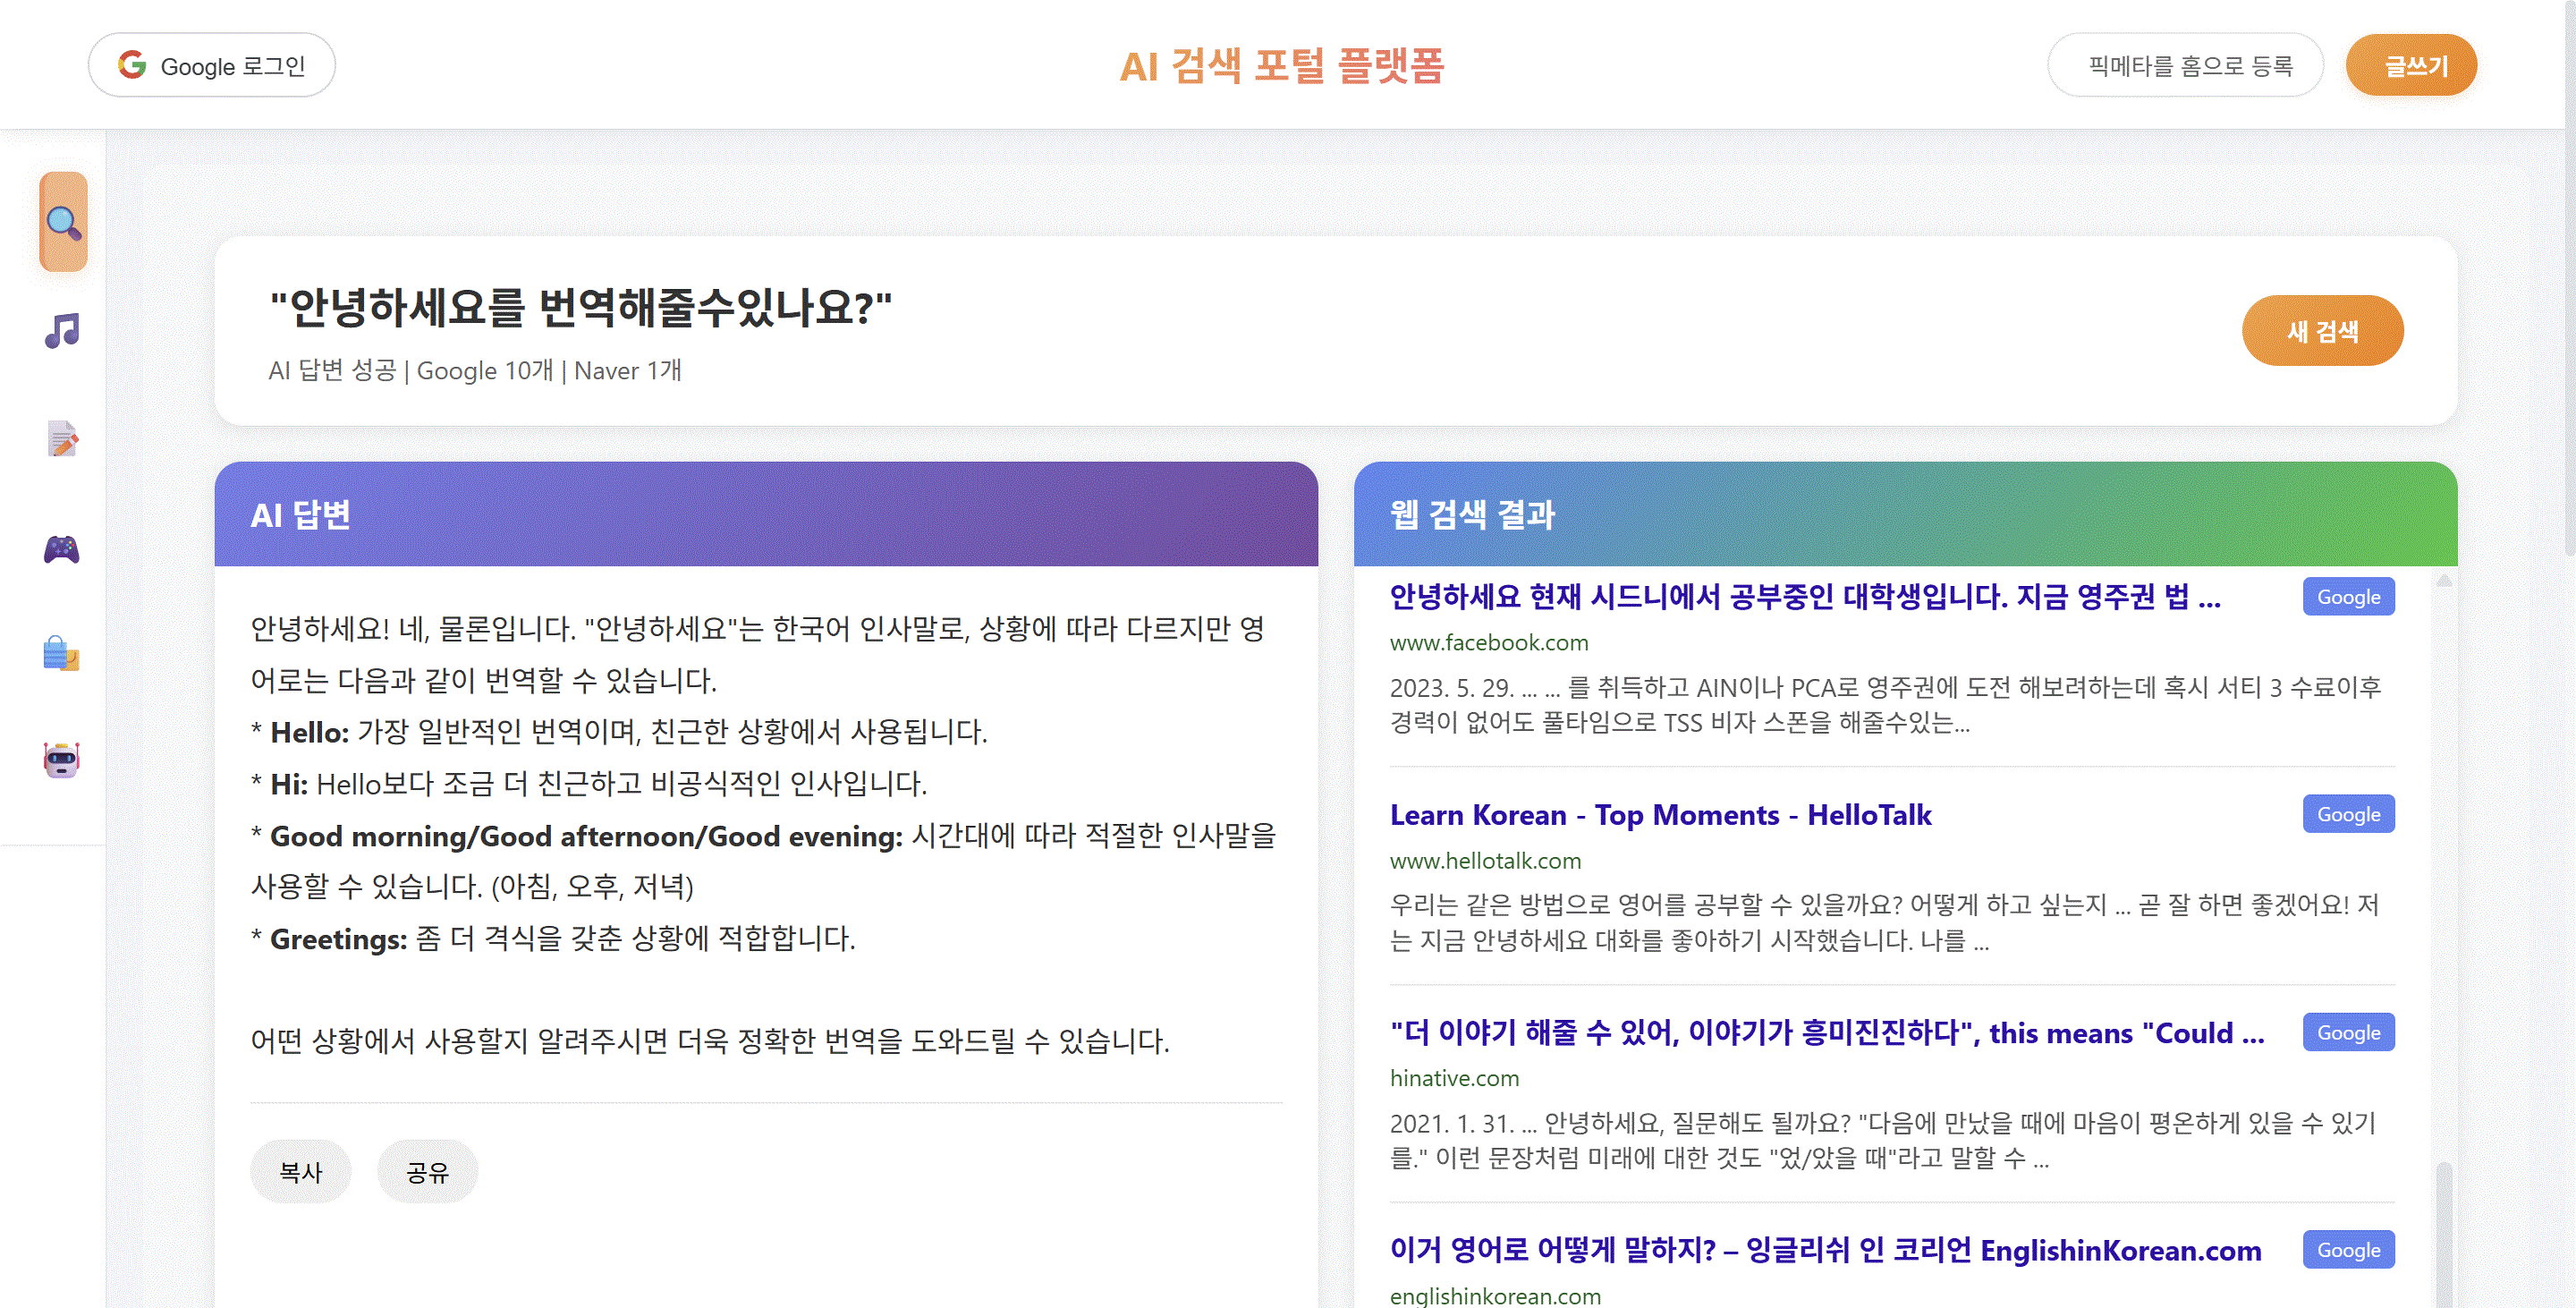
Task: Copy the AI answer with 복사
Action: click(x=300, y=1171)
